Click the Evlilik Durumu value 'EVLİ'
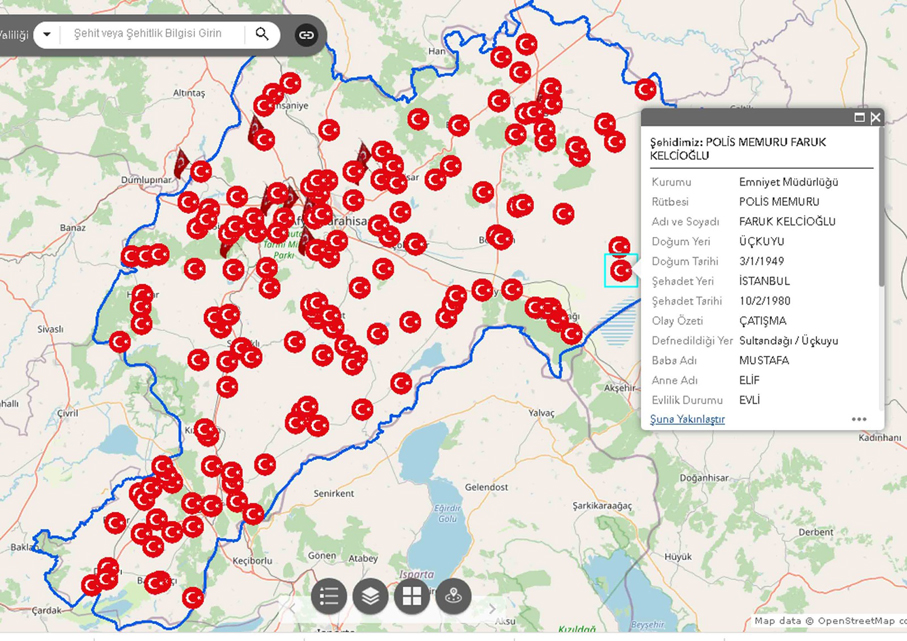Screen dimensions: 907x641 (749, 400)
